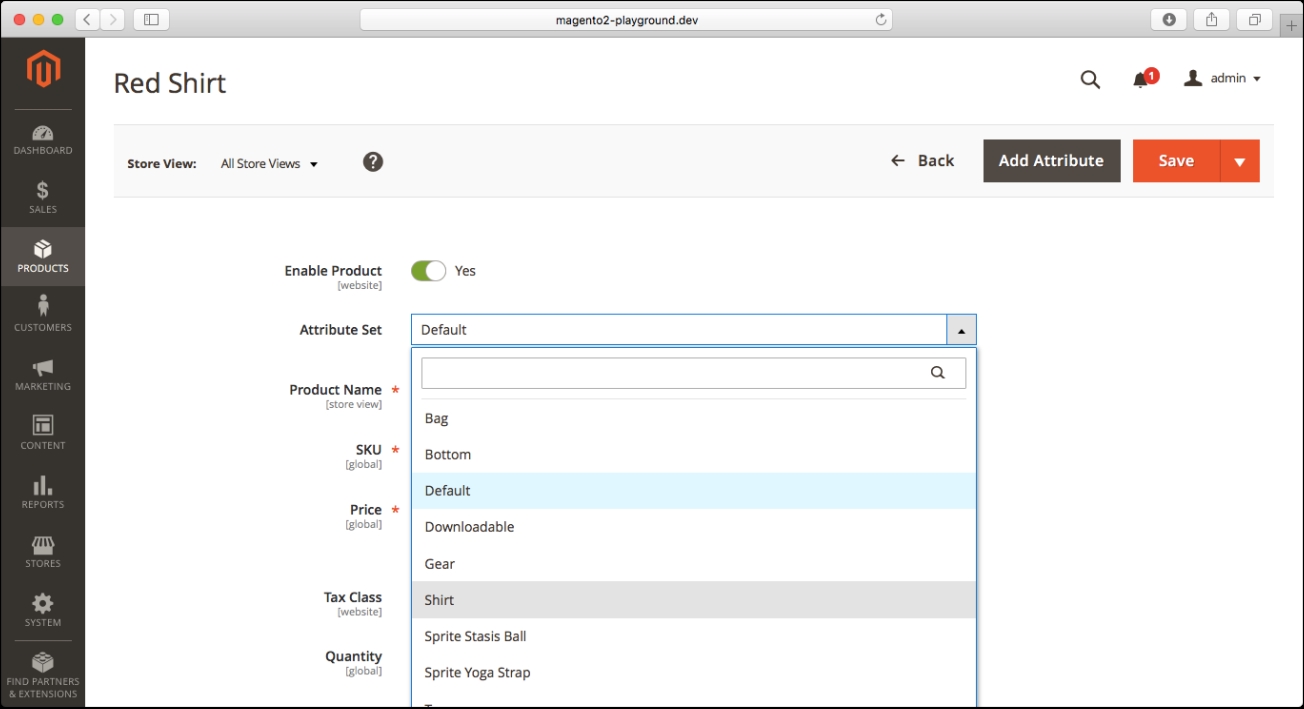Click the search icon in the attribute set filter

(938, 372)
